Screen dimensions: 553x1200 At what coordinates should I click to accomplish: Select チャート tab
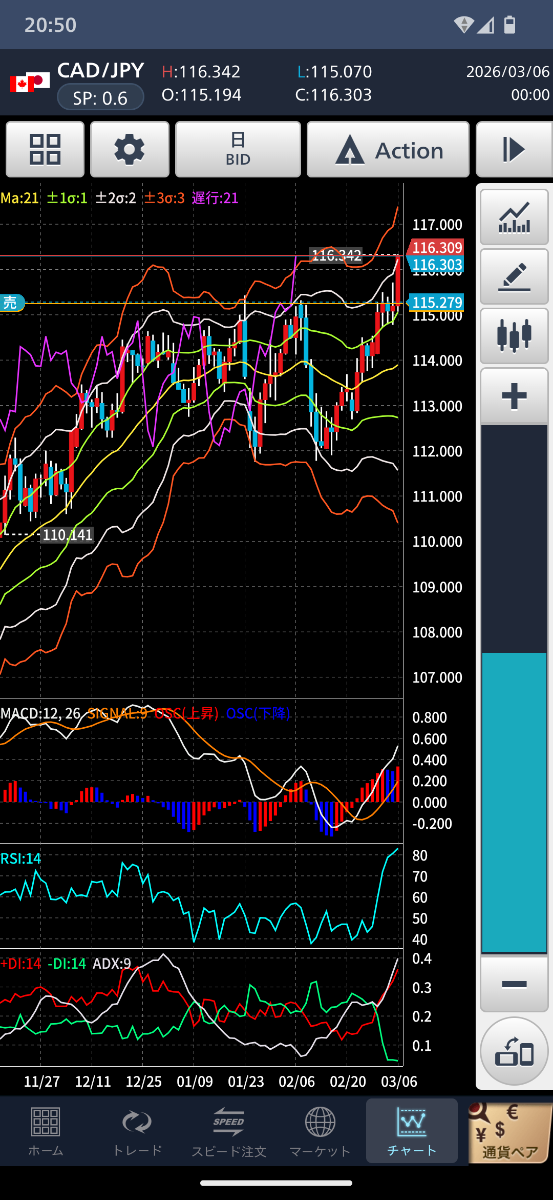click(x=412, y=1131)
